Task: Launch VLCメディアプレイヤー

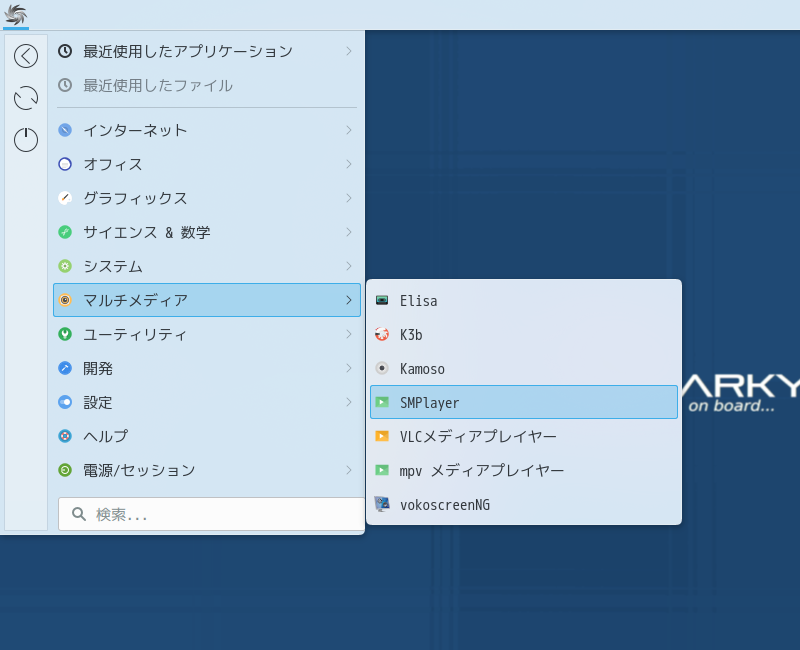Action: click(x=524, y=436)
